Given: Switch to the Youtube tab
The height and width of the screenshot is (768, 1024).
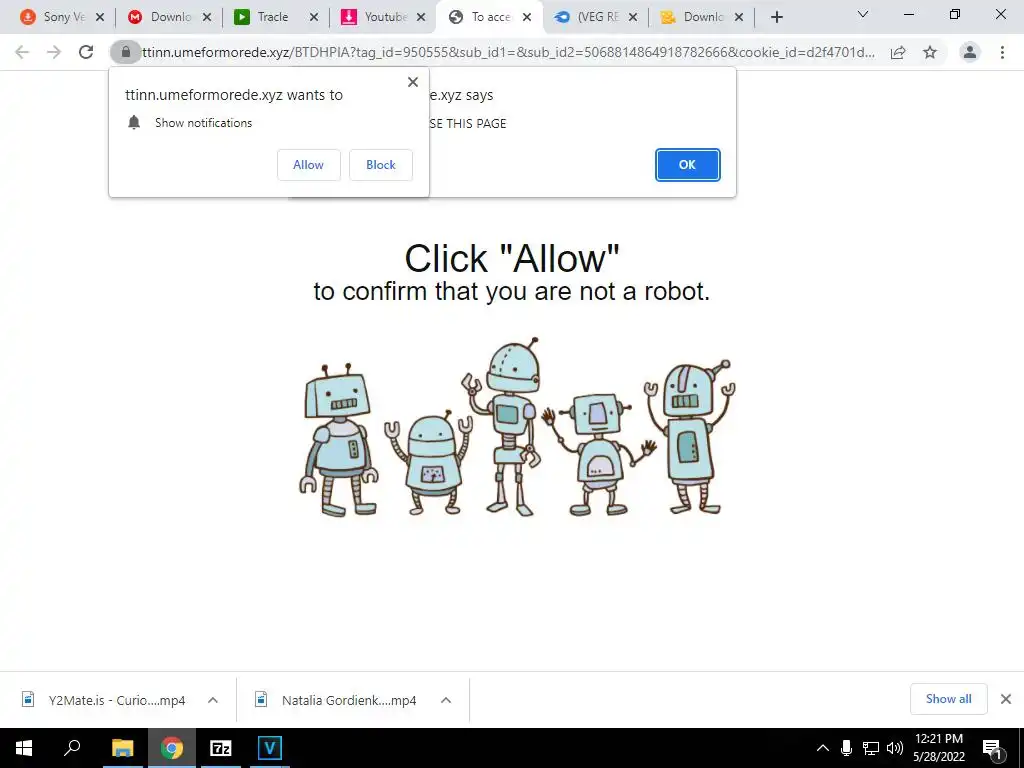Looking at the screenshot, I should [x=384, y=17].
